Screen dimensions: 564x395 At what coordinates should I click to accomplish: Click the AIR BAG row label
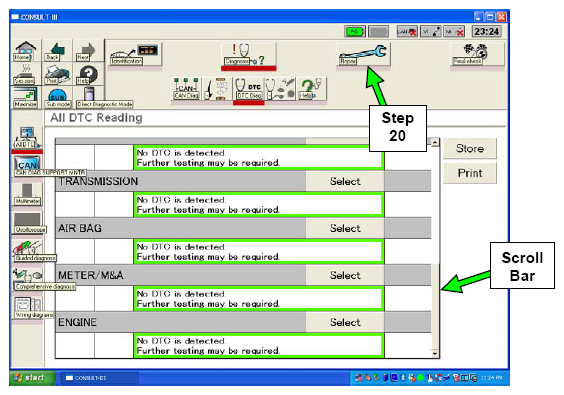(x=80, y=228)
